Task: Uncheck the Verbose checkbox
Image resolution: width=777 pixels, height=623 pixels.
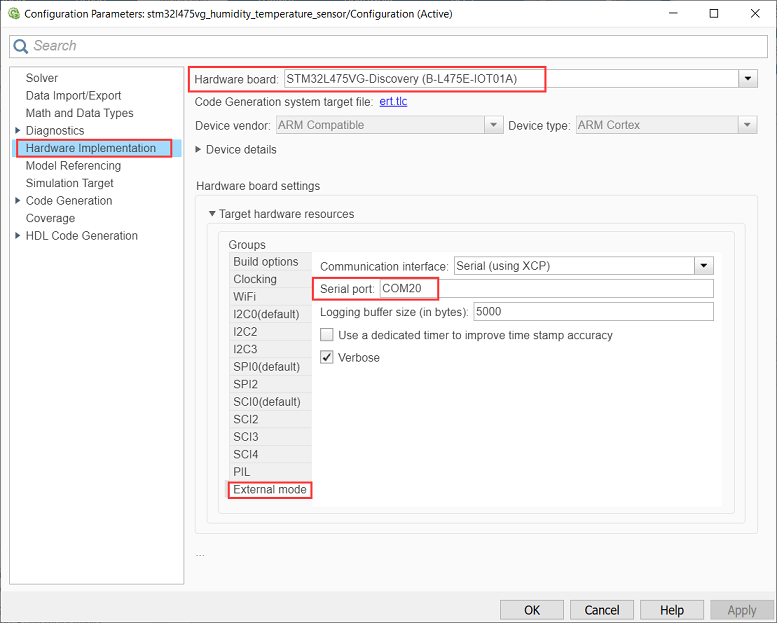Action: pyautogui.click(x=327, y=357)
